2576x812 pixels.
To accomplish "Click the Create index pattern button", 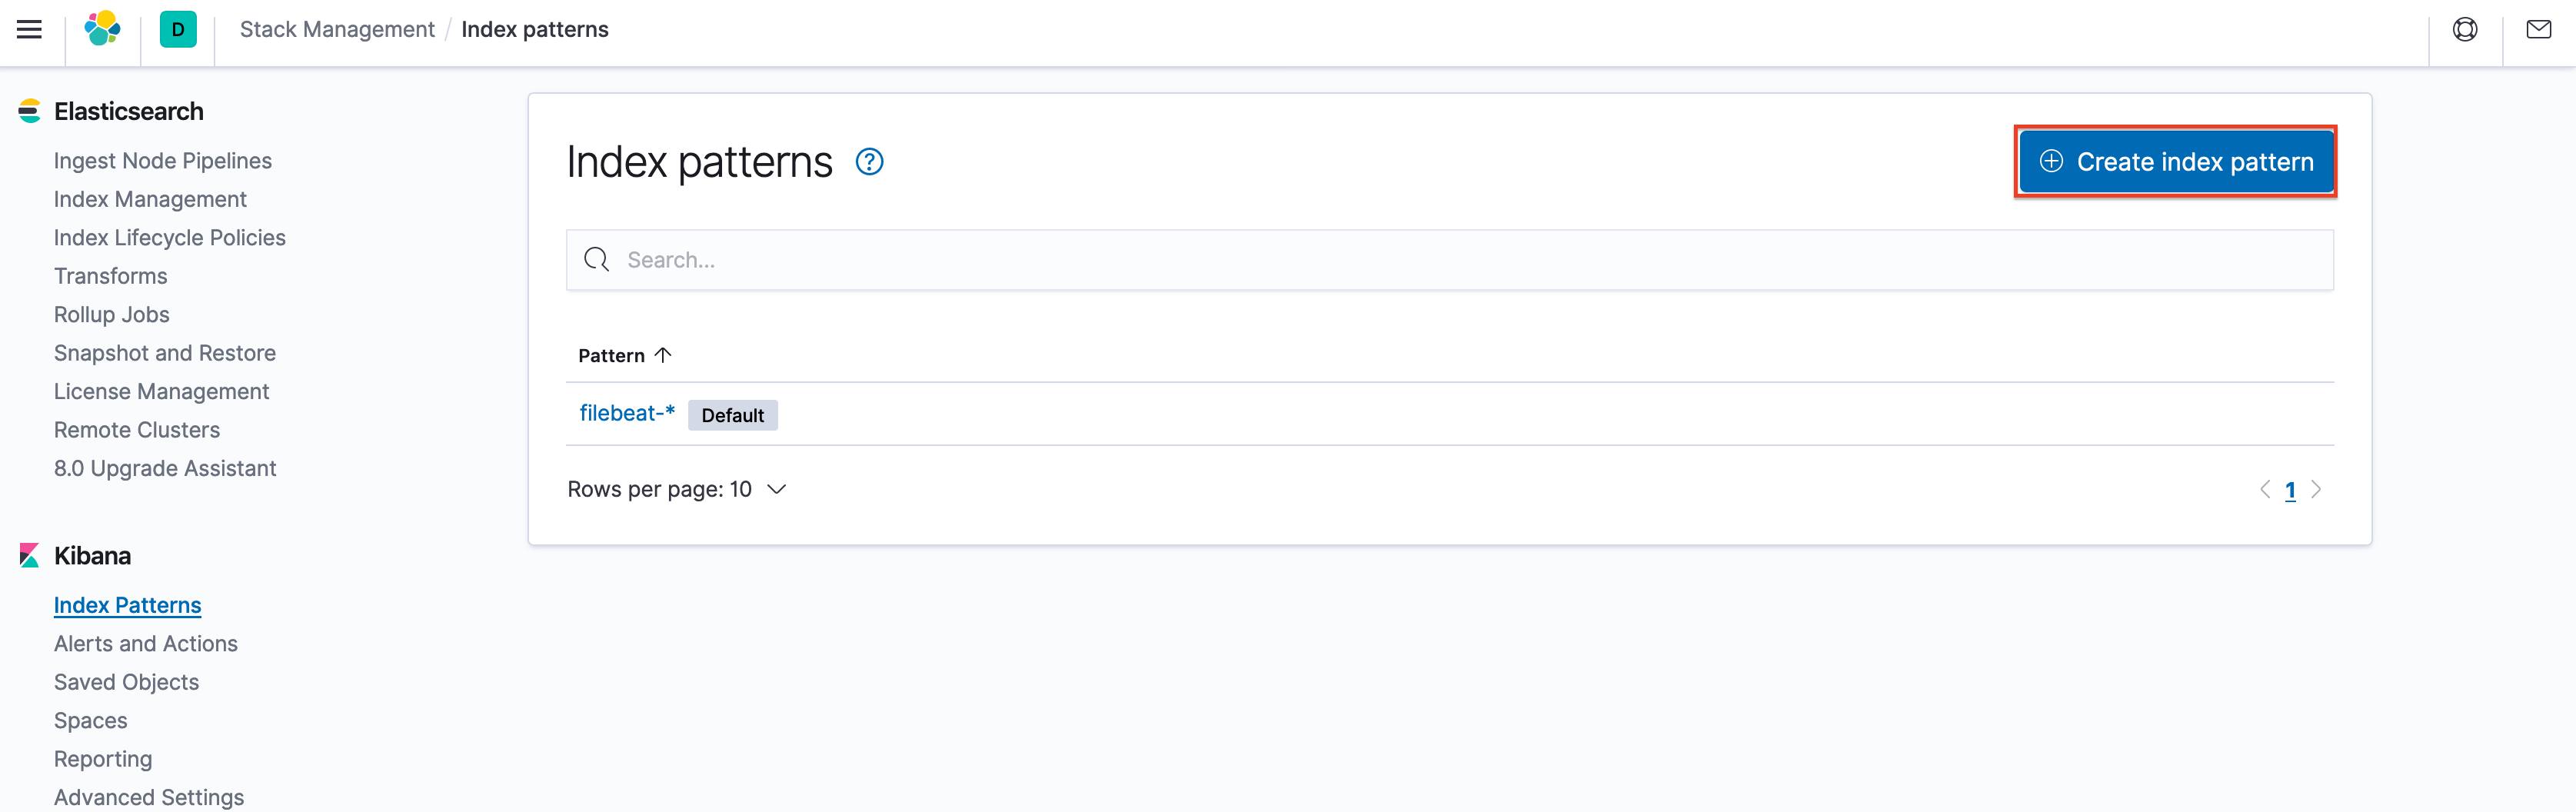I will tap(2176, 161).
